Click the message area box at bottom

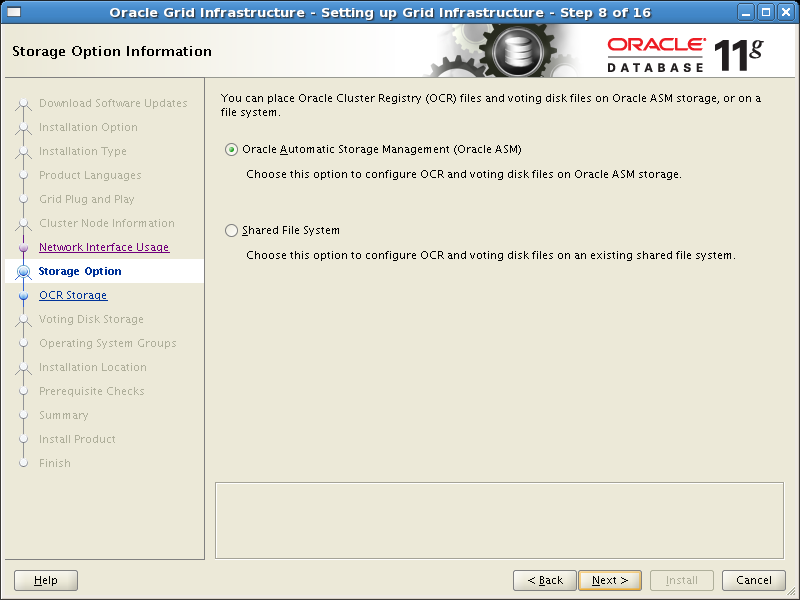pyautogui.click(x=499, y=520)
